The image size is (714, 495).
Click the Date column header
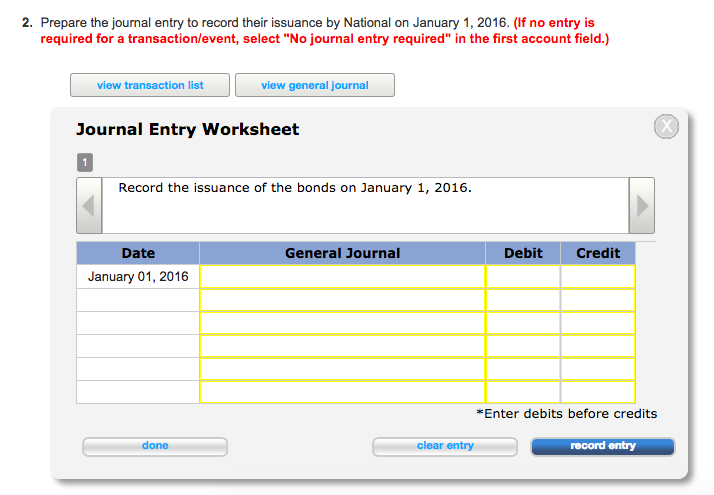138,253
